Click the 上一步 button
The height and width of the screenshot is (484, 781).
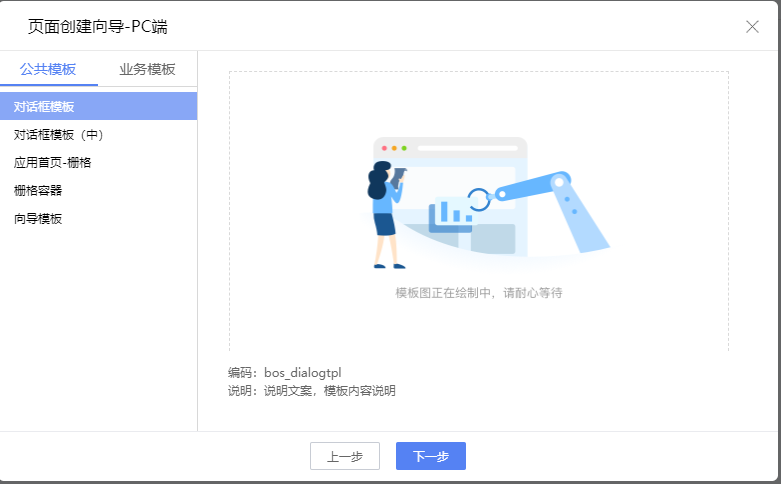point(345,456)
